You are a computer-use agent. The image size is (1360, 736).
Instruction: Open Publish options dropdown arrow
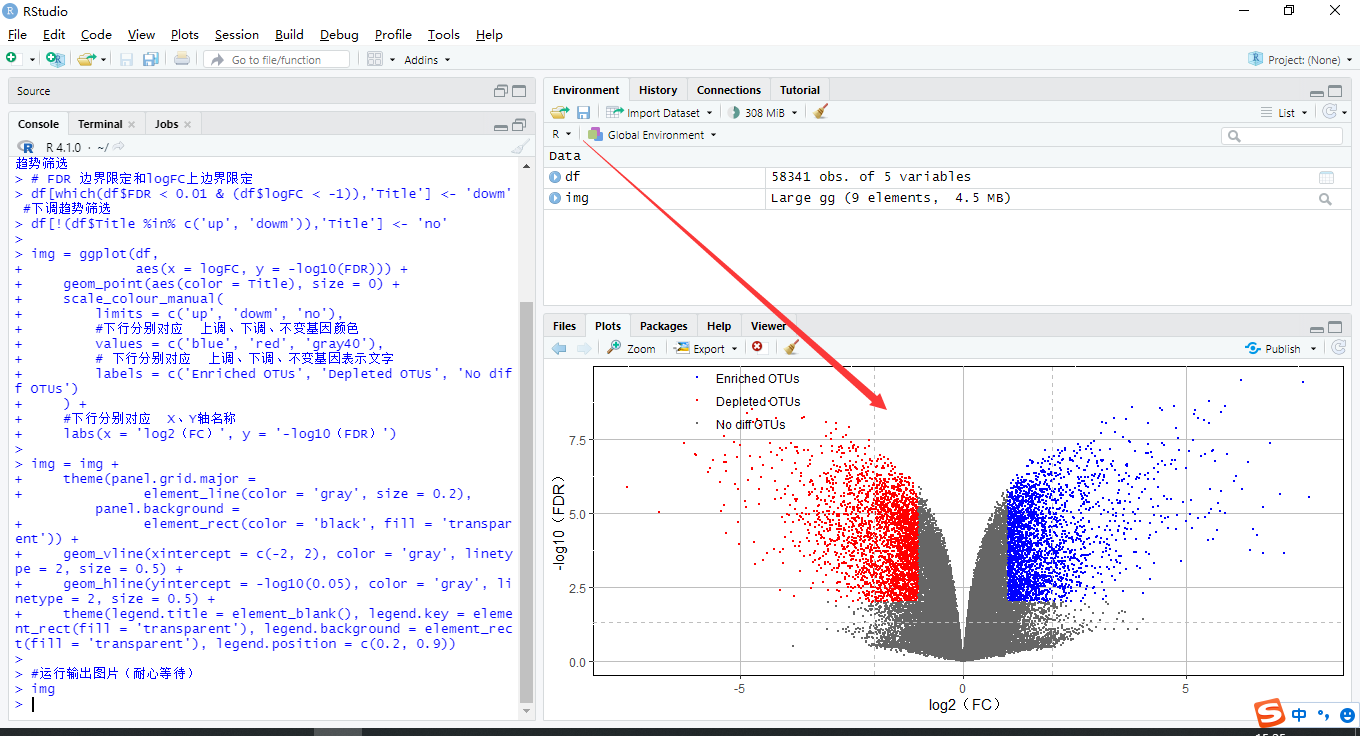coord(1313,349)
